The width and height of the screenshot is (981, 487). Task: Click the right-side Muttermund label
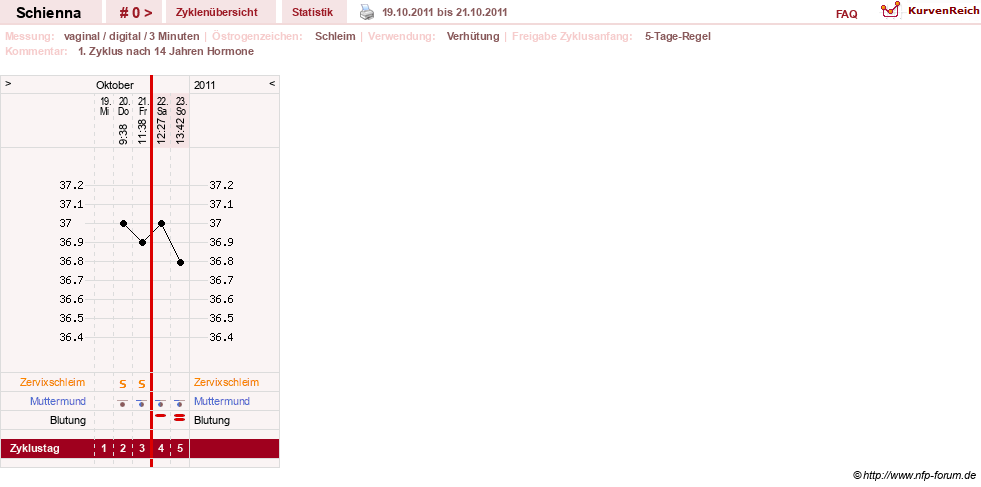tap(221, 401)
